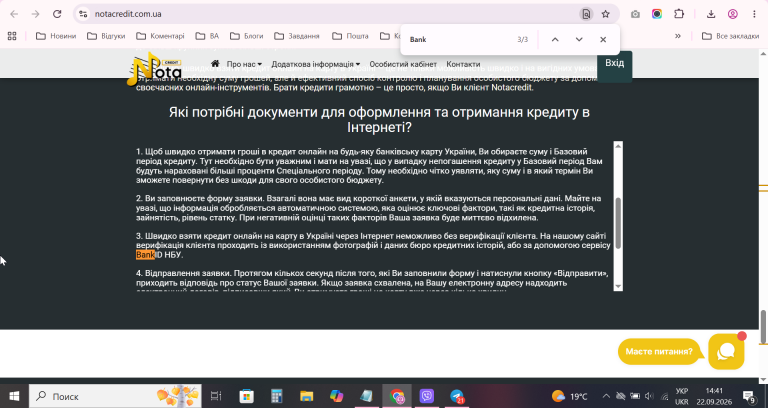Open the browser profile avatar

pyautogui.click(x=733, y=14)
